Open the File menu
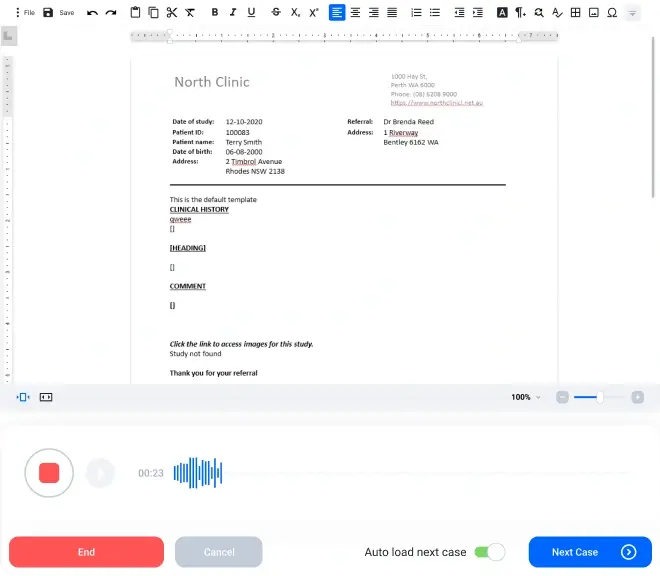This screenshot has width=660, height=576. [24, 13]
